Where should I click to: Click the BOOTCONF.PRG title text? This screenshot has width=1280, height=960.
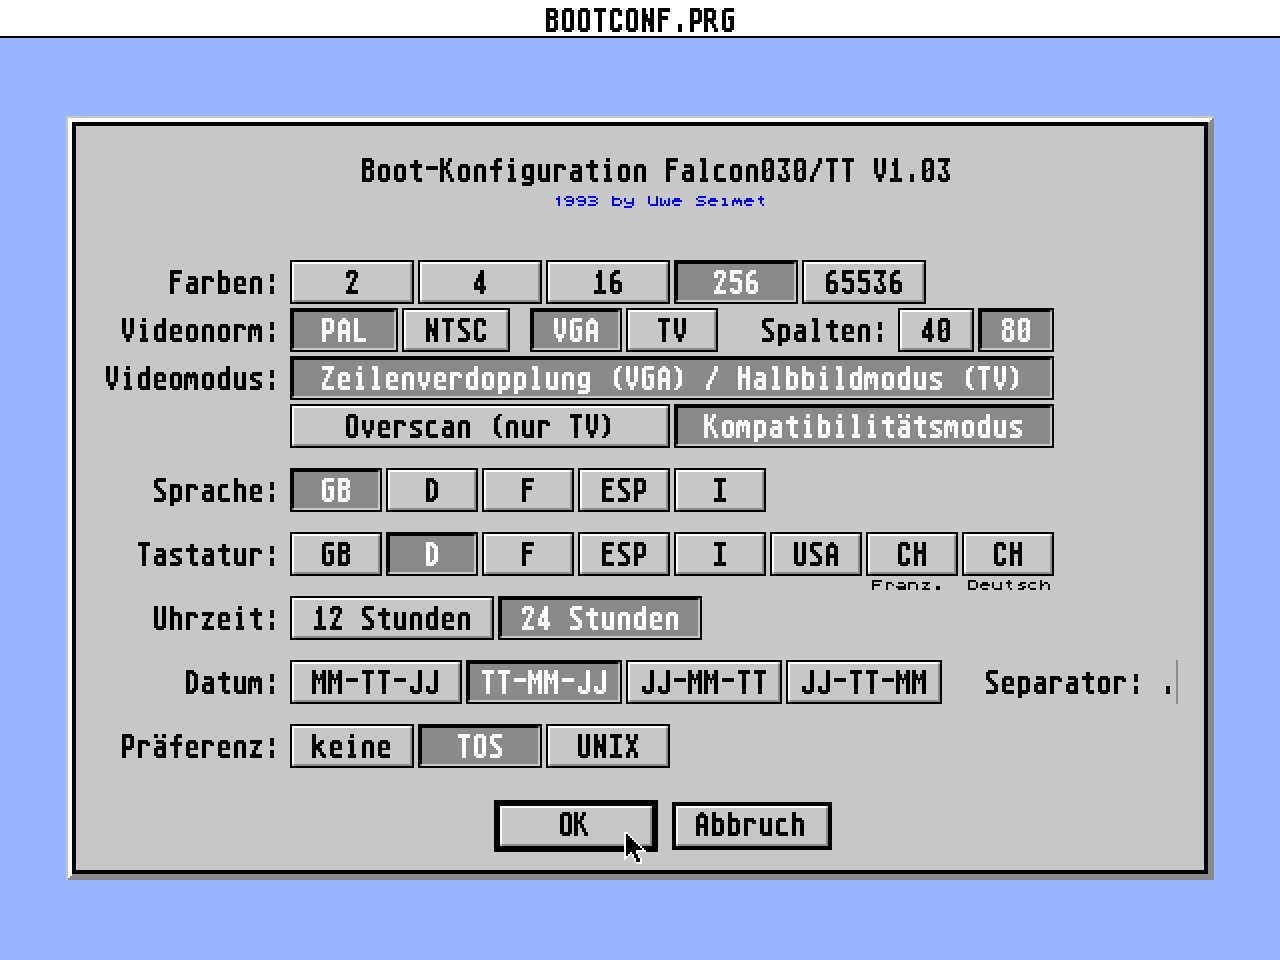click(x=640, y=20)
